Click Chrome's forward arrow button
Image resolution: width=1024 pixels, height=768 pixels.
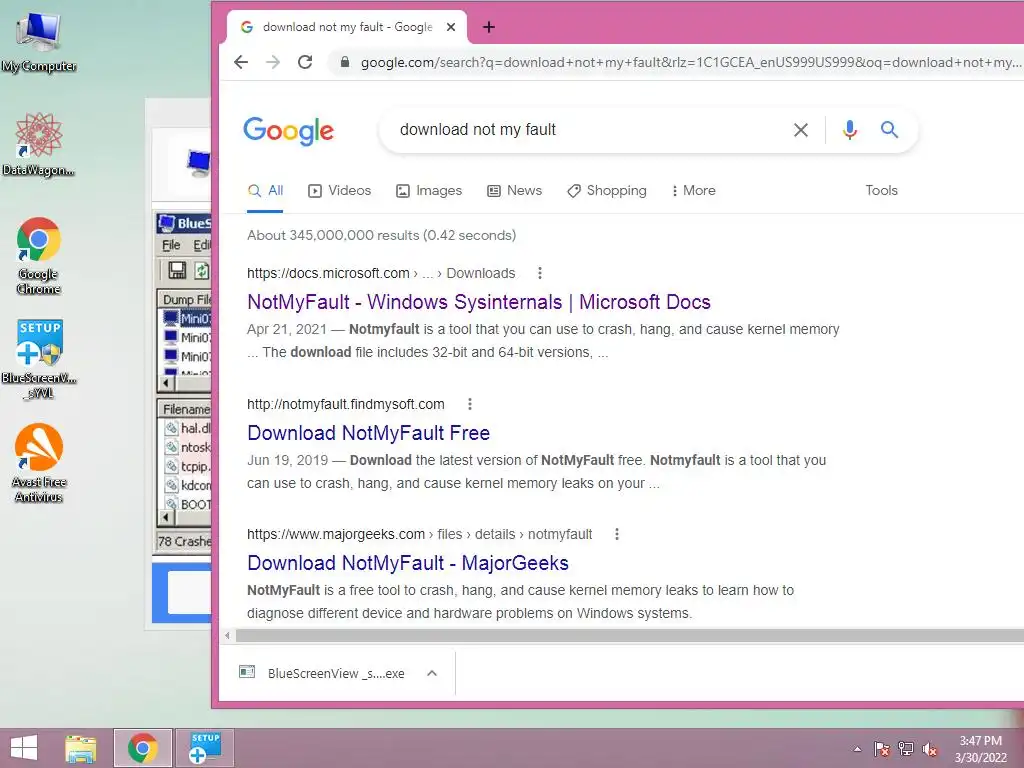273,62
